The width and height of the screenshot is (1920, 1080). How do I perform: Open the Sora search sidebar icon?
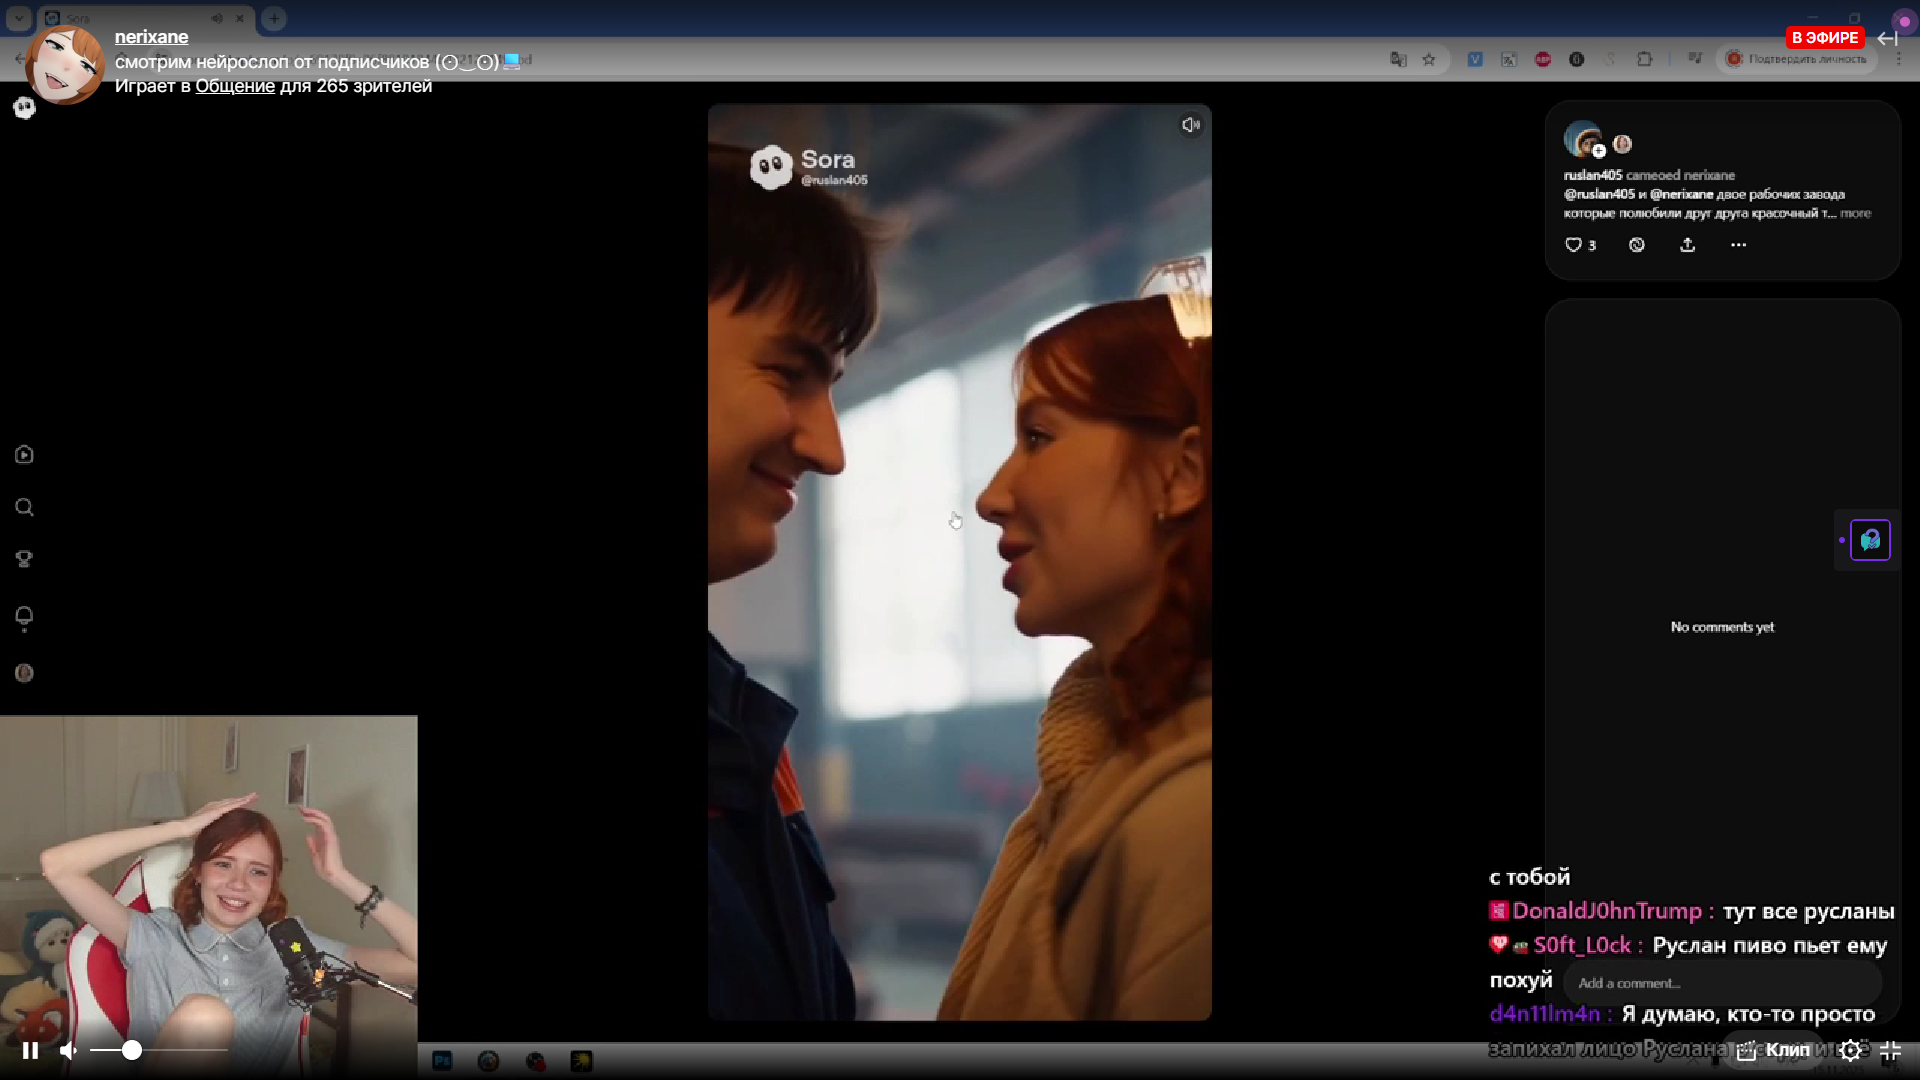25,508
